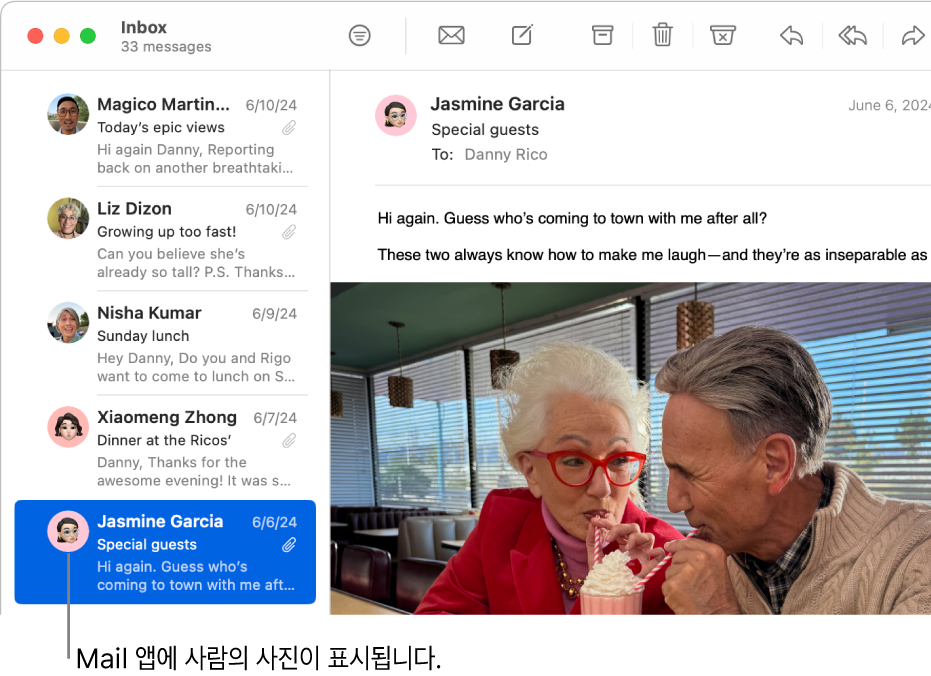Screen dimensions: 931x676
Task: Forward the message with the arrow icon
Action: pyautogui.click(x=913, y=36)
